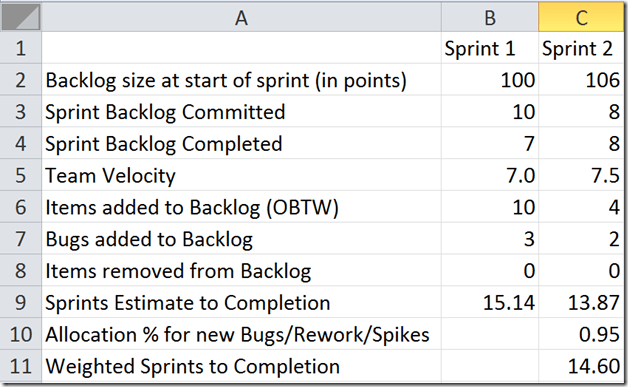This screenshot has height=387, width=628.
Task: Select row 1 header
Action: [21, 48]
